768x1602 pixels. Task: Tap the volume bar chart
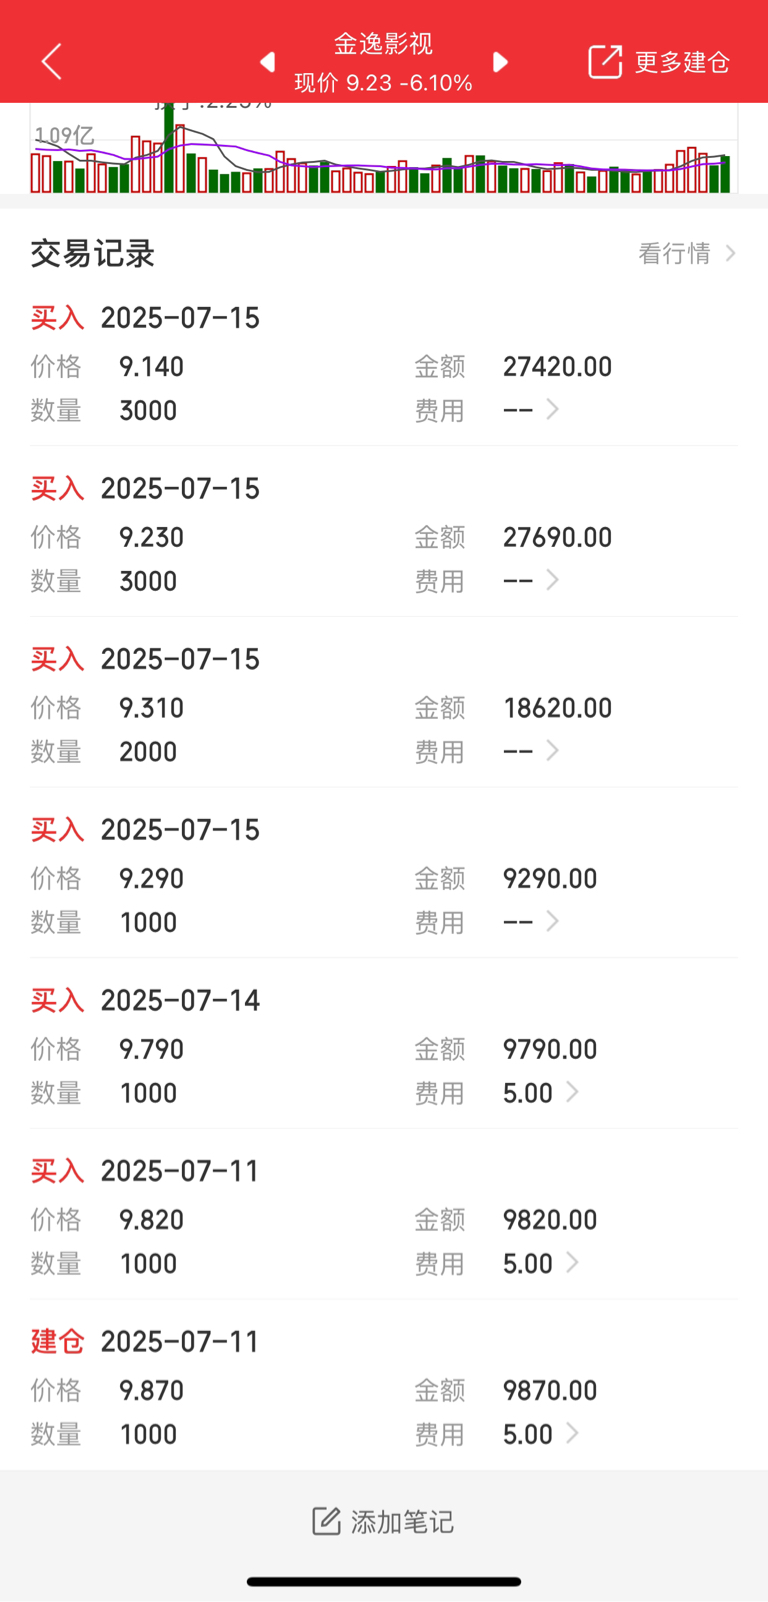[x=384, y=148]
